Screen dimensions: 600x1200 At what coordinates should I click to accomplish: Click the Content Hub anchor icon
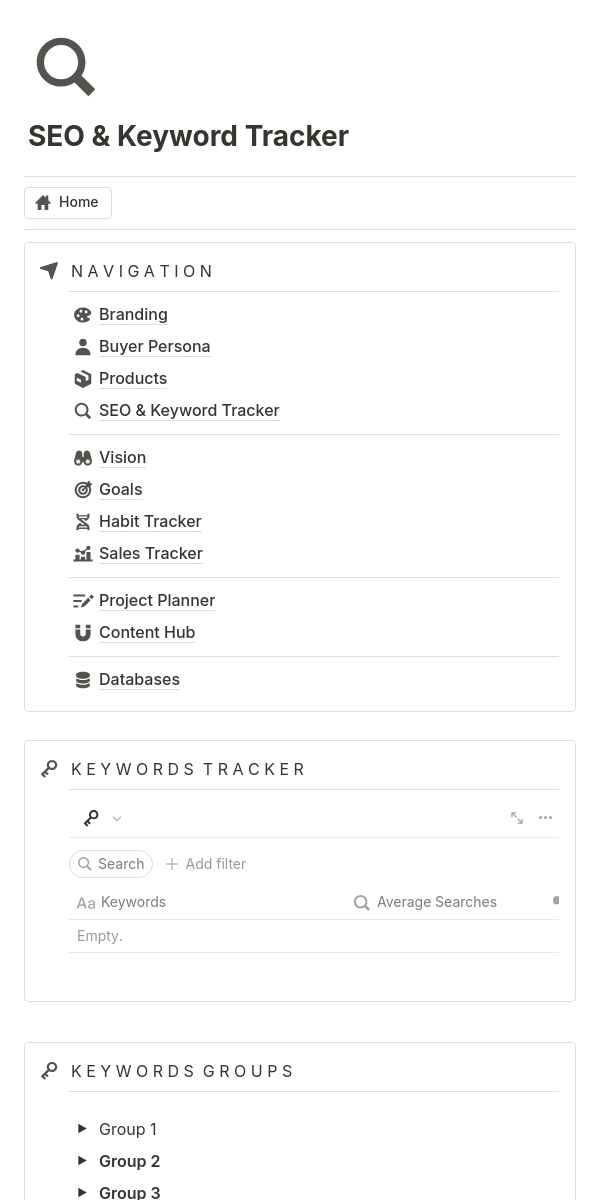tap(83, 632)
